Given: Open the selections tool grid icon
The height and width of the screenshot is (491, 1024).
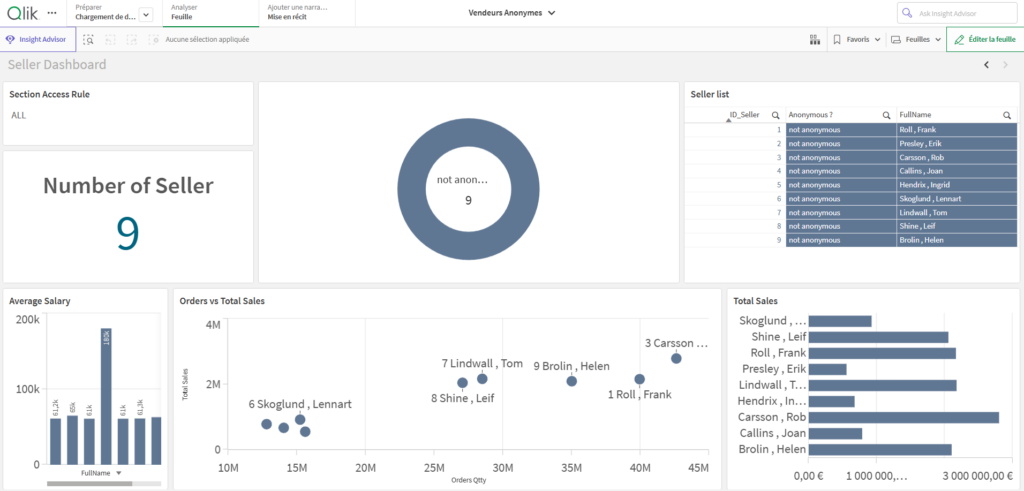Looking at the screenshot, I should (813, 39).
